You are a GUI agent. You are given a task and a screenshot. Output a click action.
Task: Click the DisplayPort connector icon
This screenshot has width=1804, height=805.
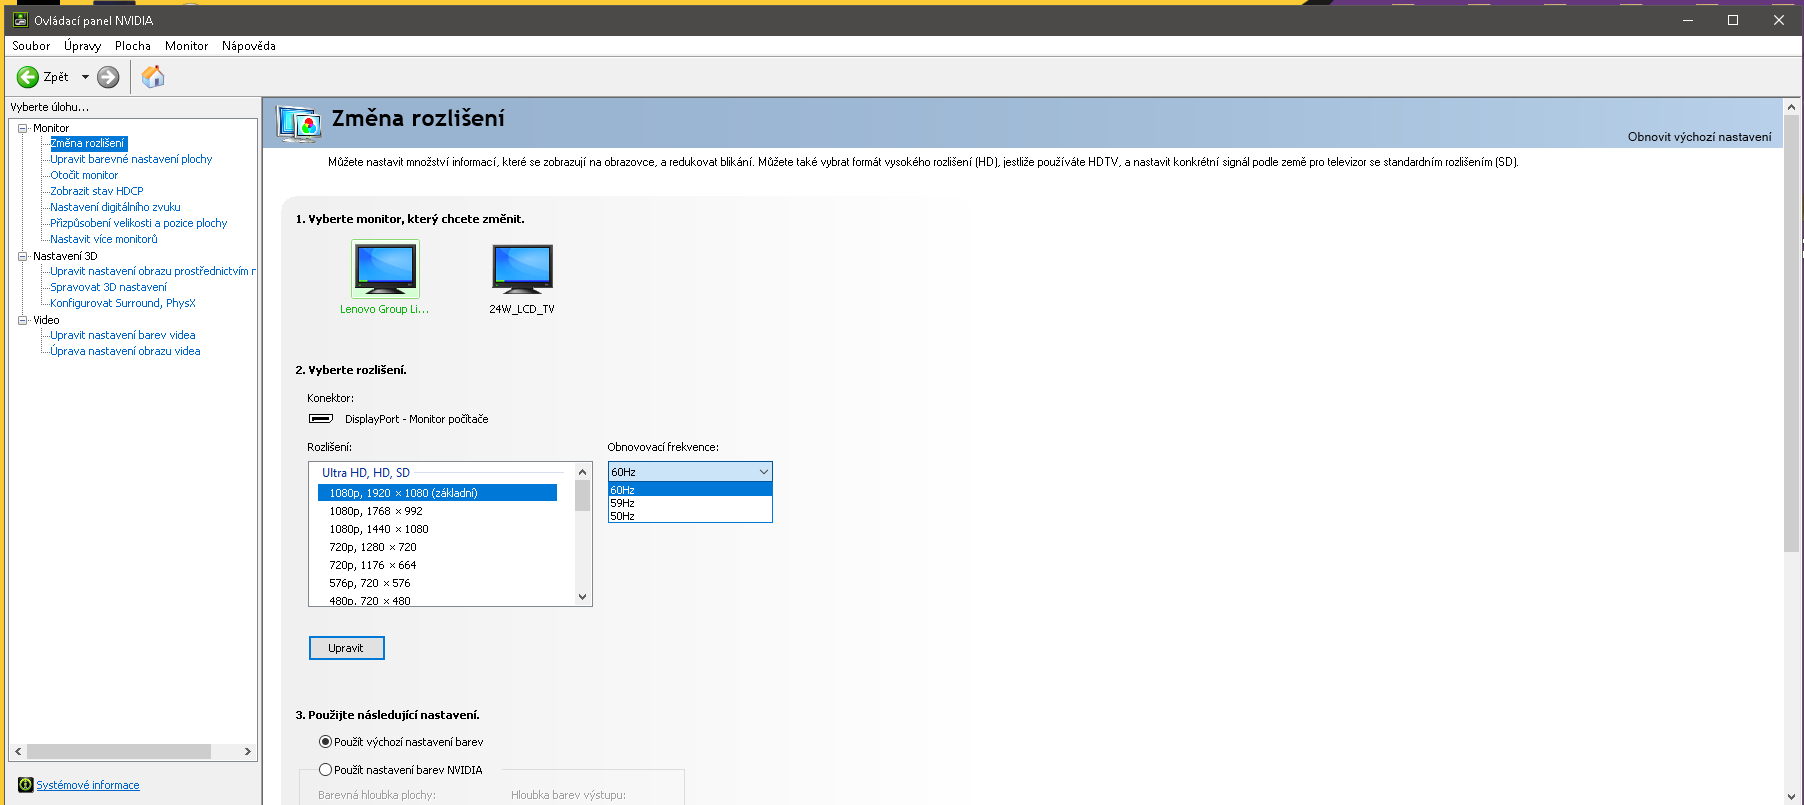(321, 419)
